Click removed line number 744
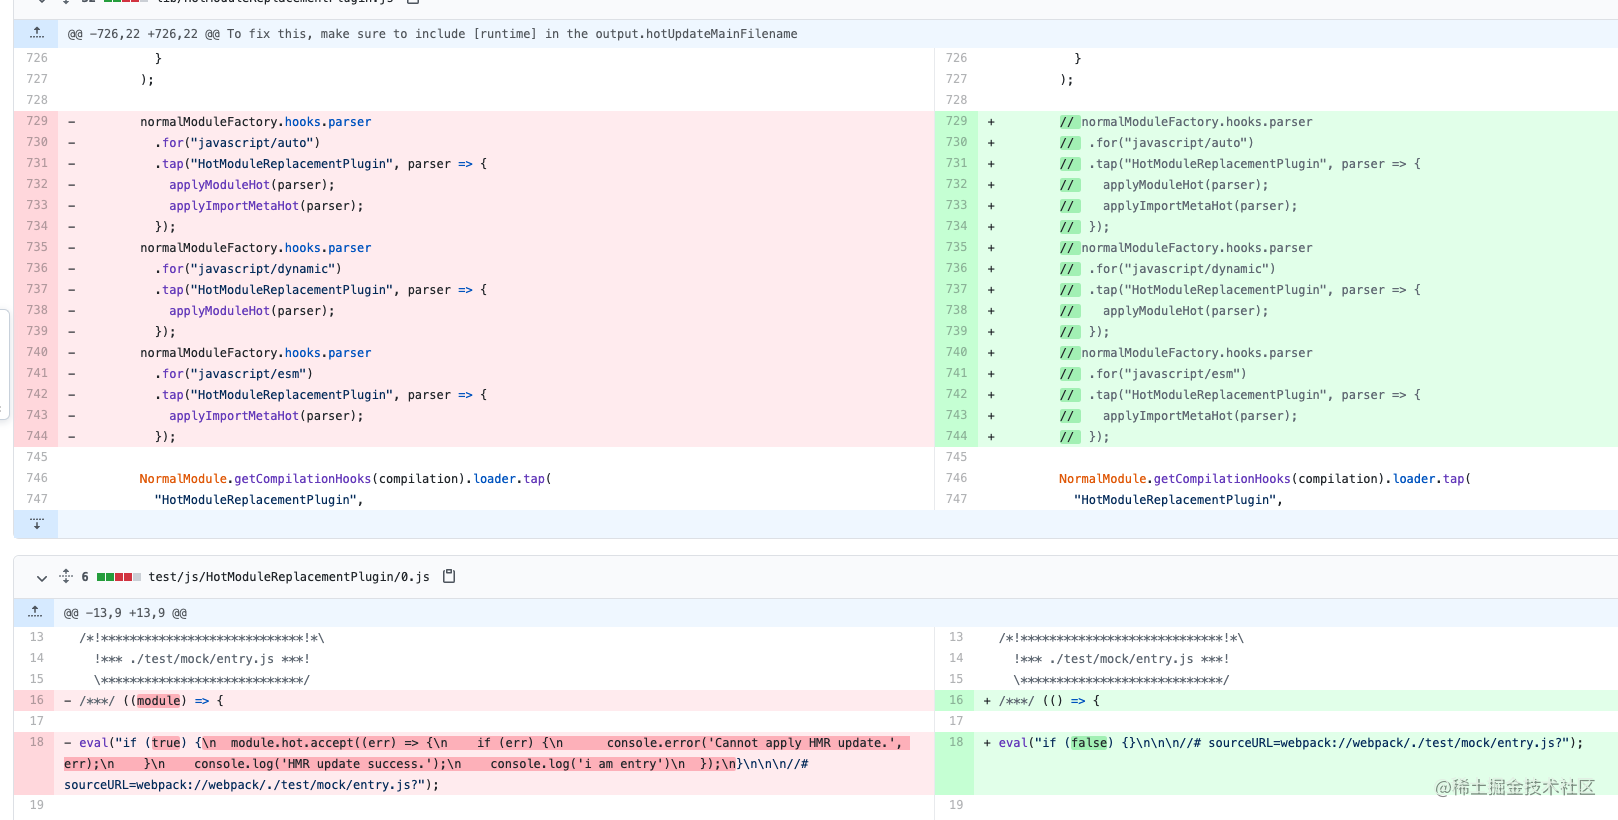 click(37, 436)
